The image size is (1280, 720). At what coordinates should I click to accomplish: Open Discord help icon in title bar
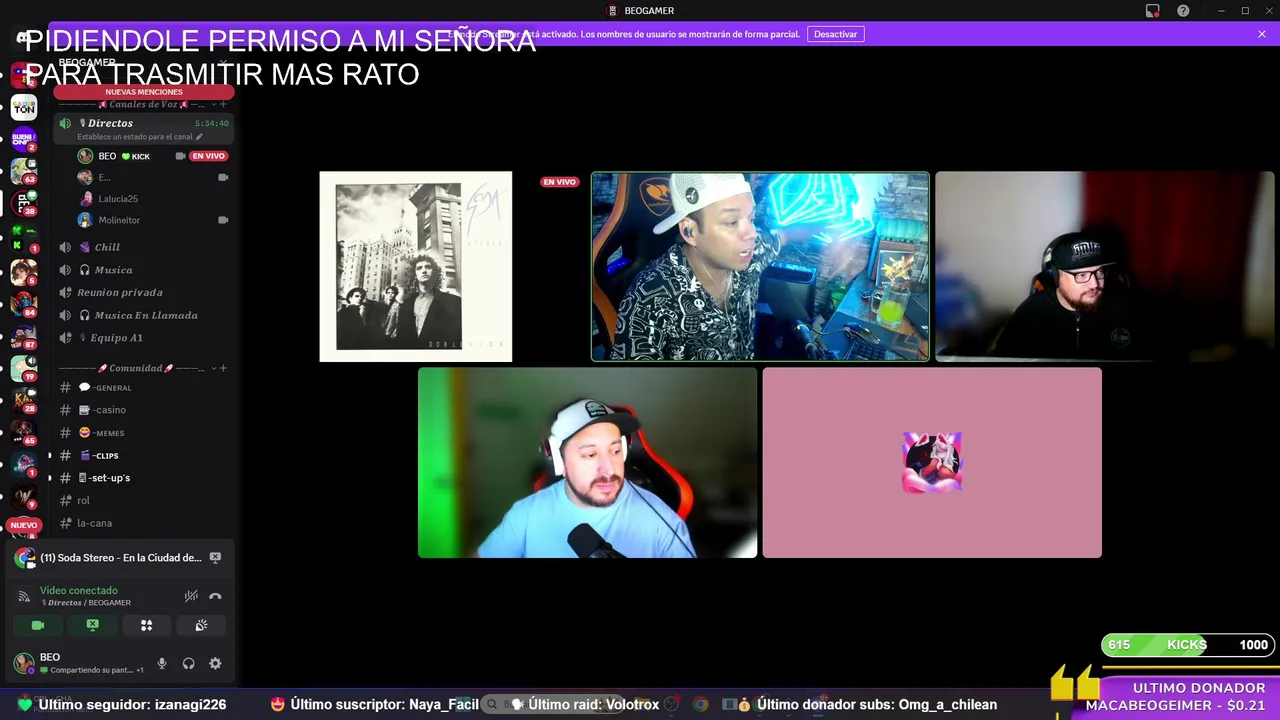coord(1183,10)
